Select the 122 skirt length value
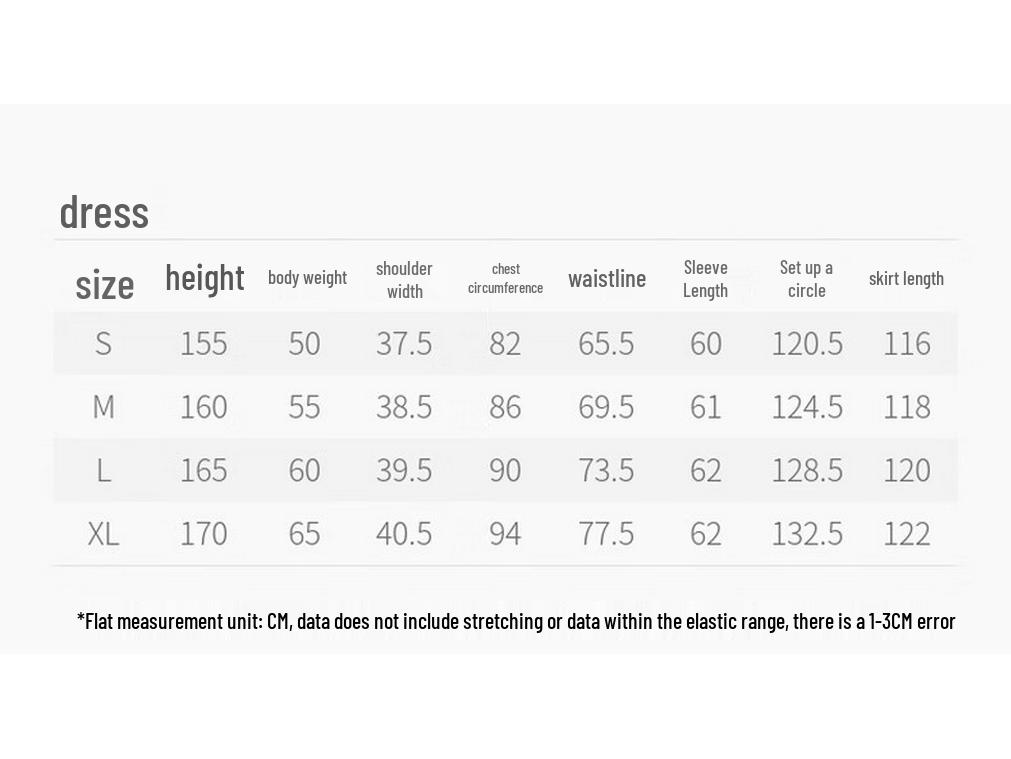Image resolution: width=1011 pixels, height=759 pixels. 907,534
